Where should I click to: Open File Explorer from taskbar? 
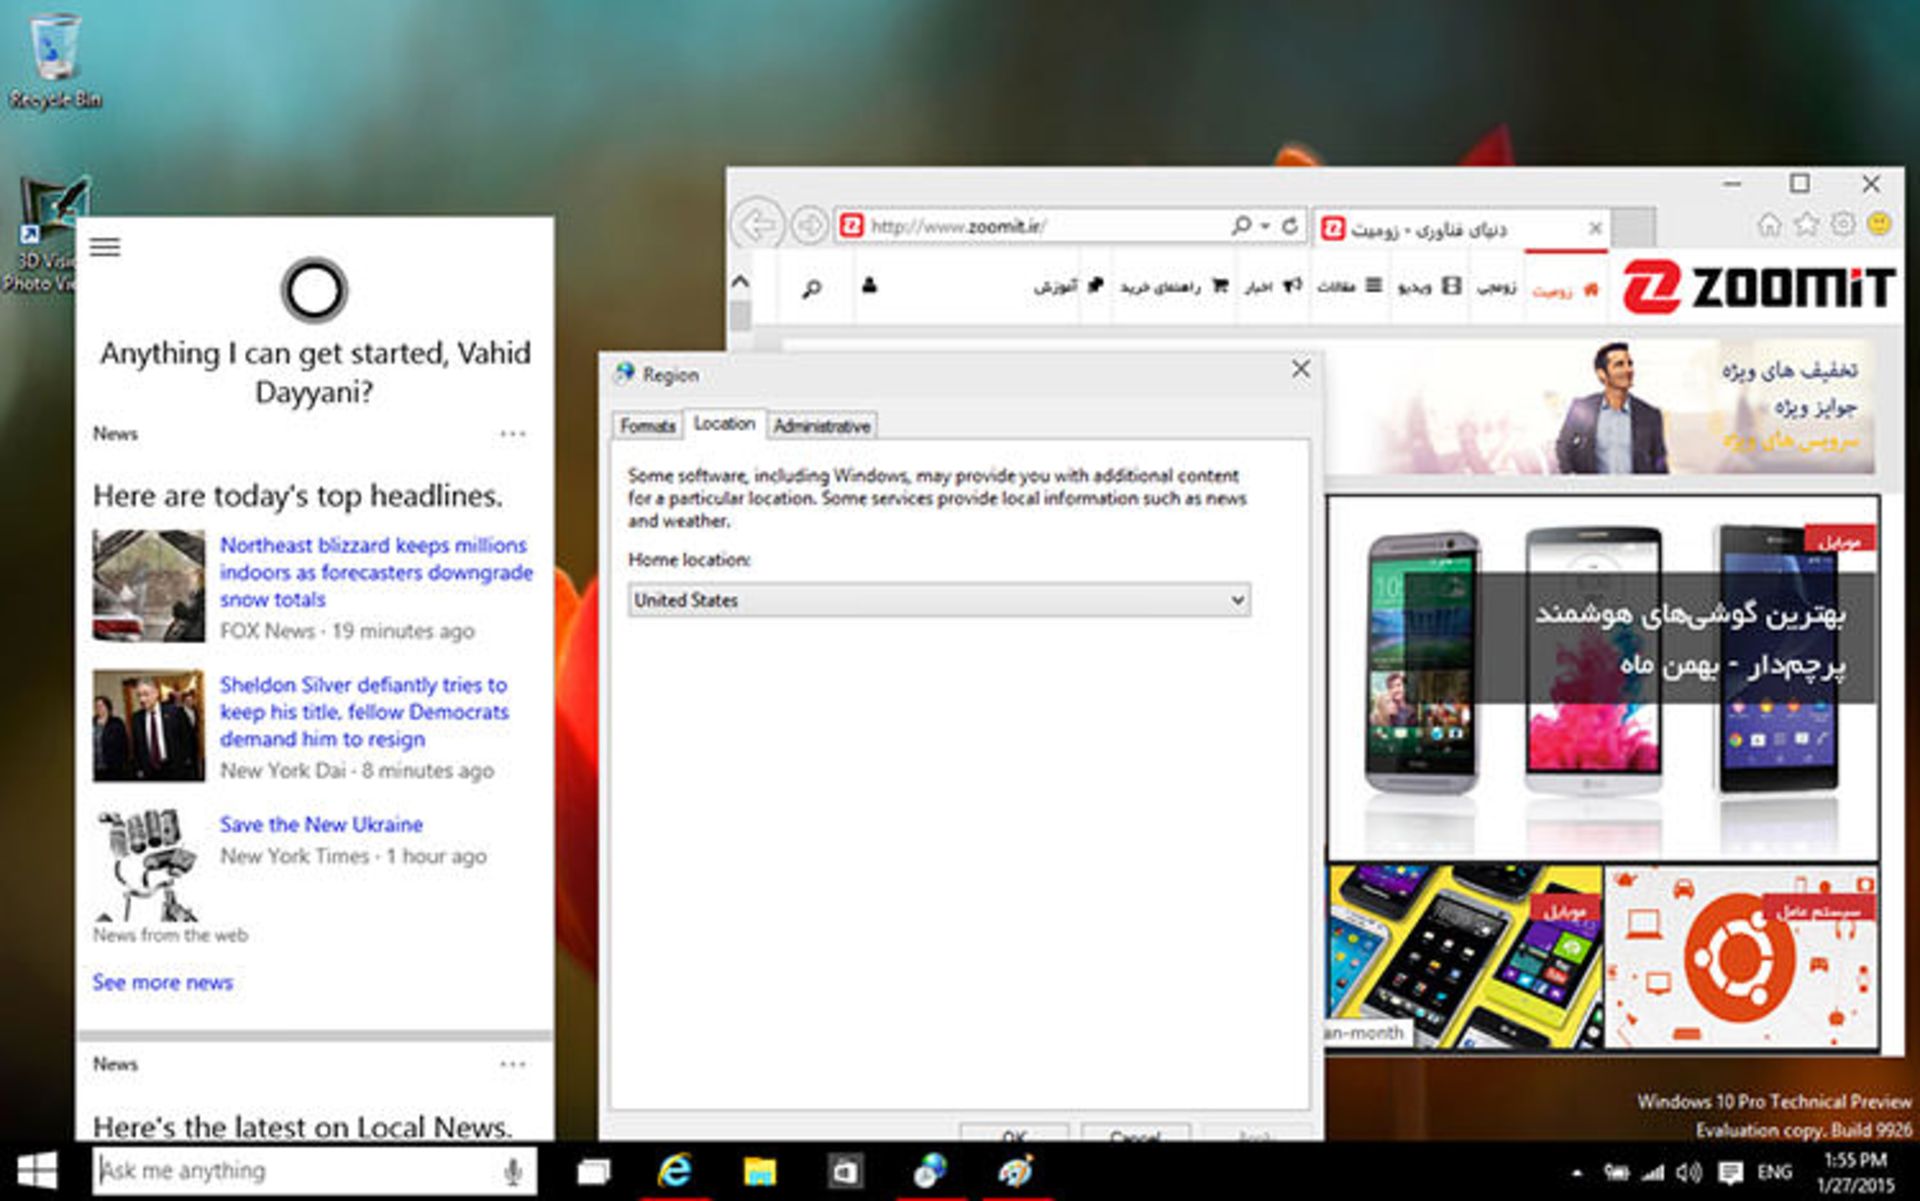click(x=760, y=1171)
